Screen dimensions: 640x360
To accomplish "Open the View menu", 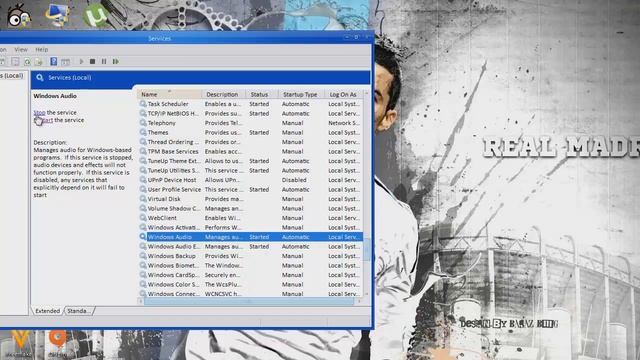I will [x=21, y=49].
